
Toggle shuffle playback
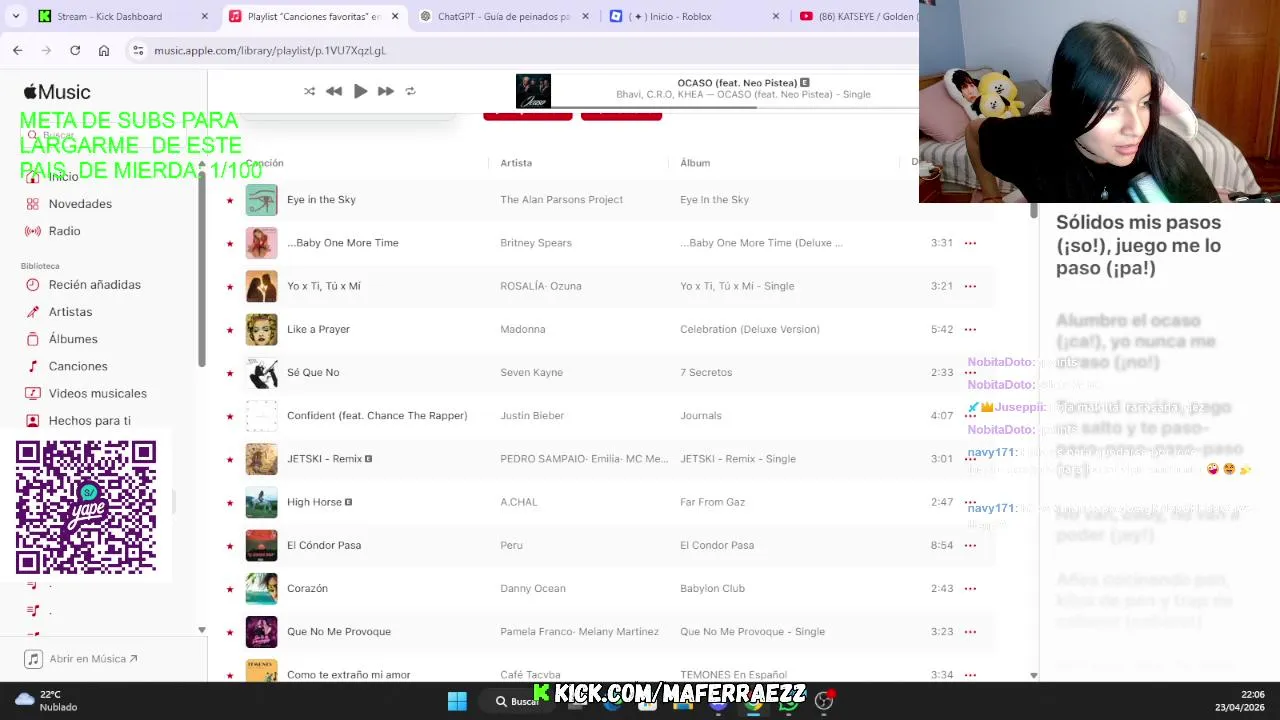(x=309, y=91)
